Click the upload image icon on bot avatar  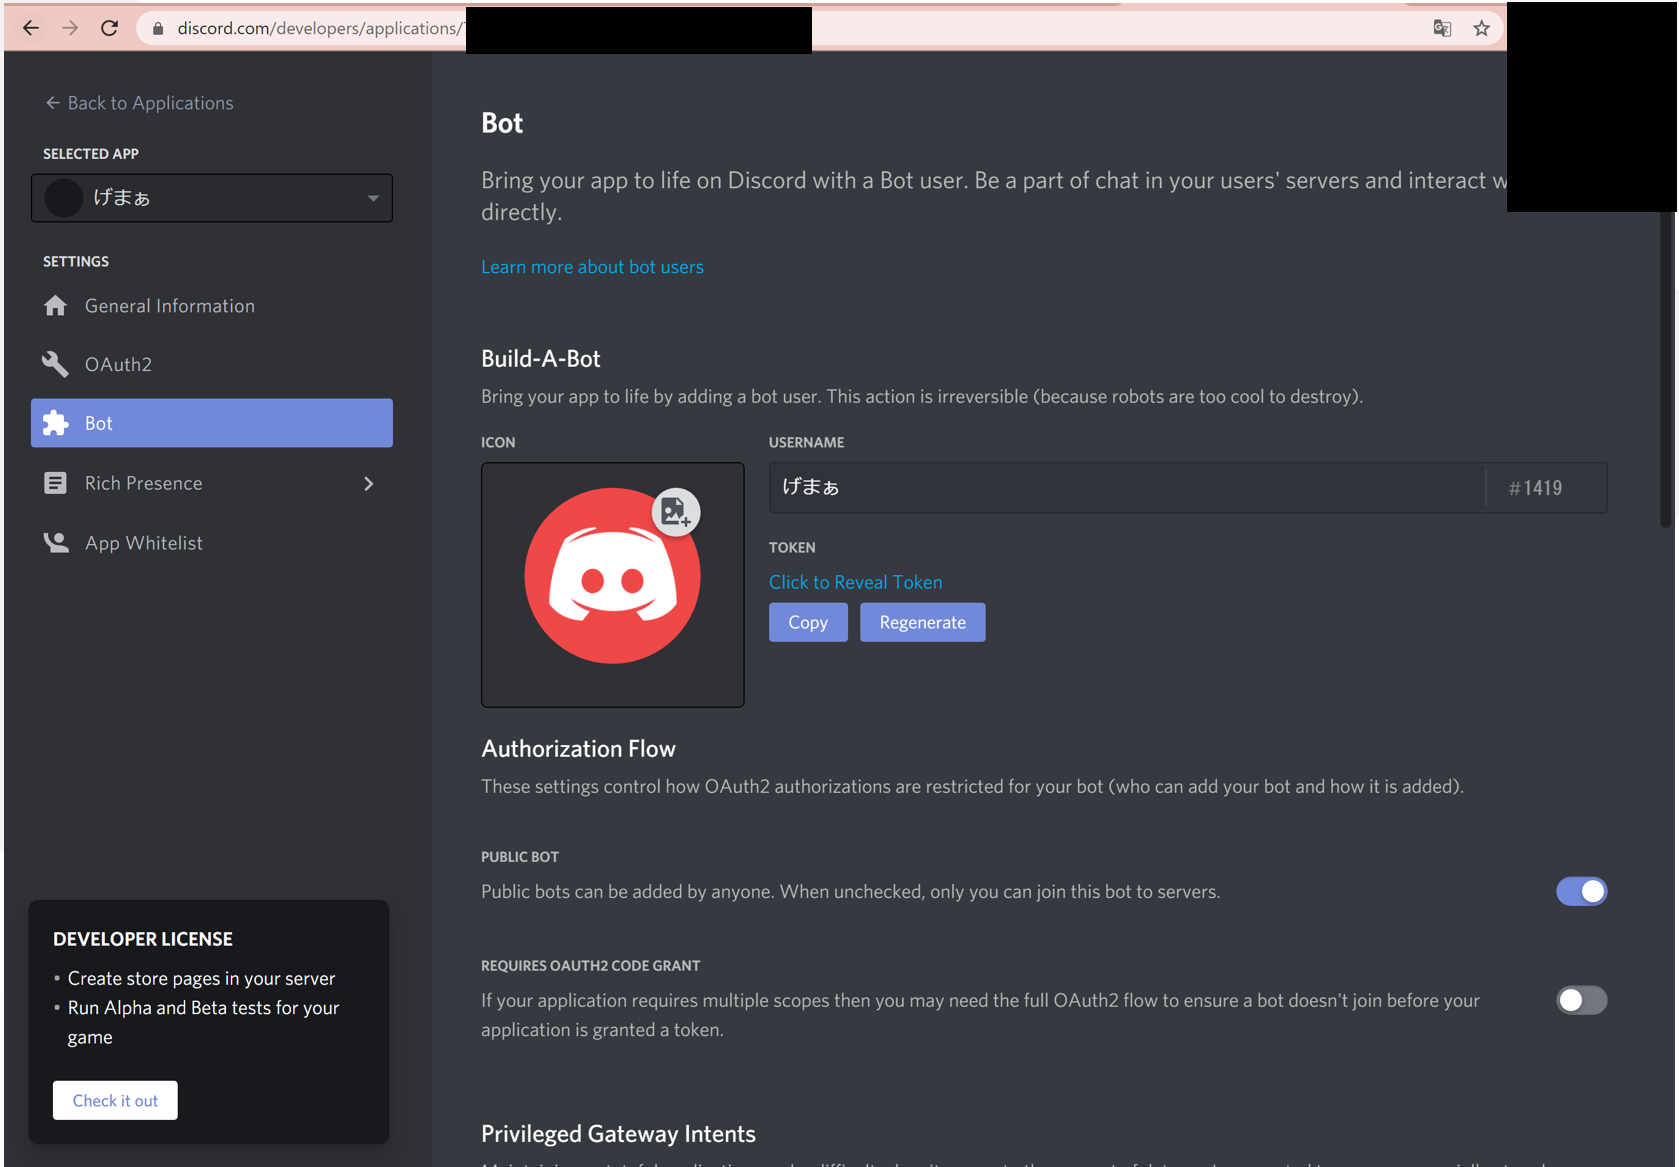676,512
